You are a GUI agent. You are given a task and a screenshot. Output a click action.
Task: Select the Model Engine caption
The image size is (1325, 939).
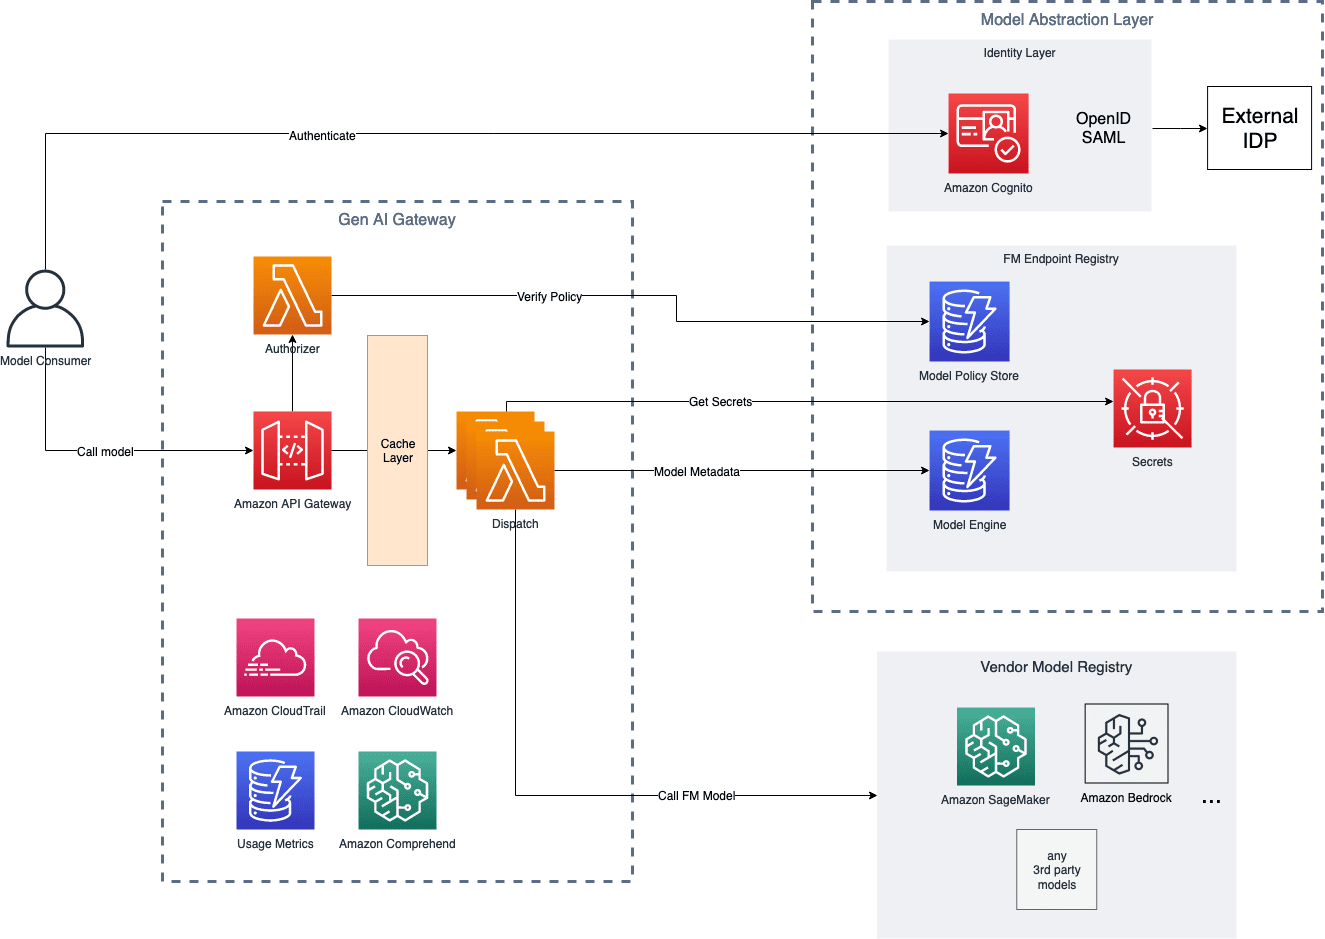coord(969,525)
